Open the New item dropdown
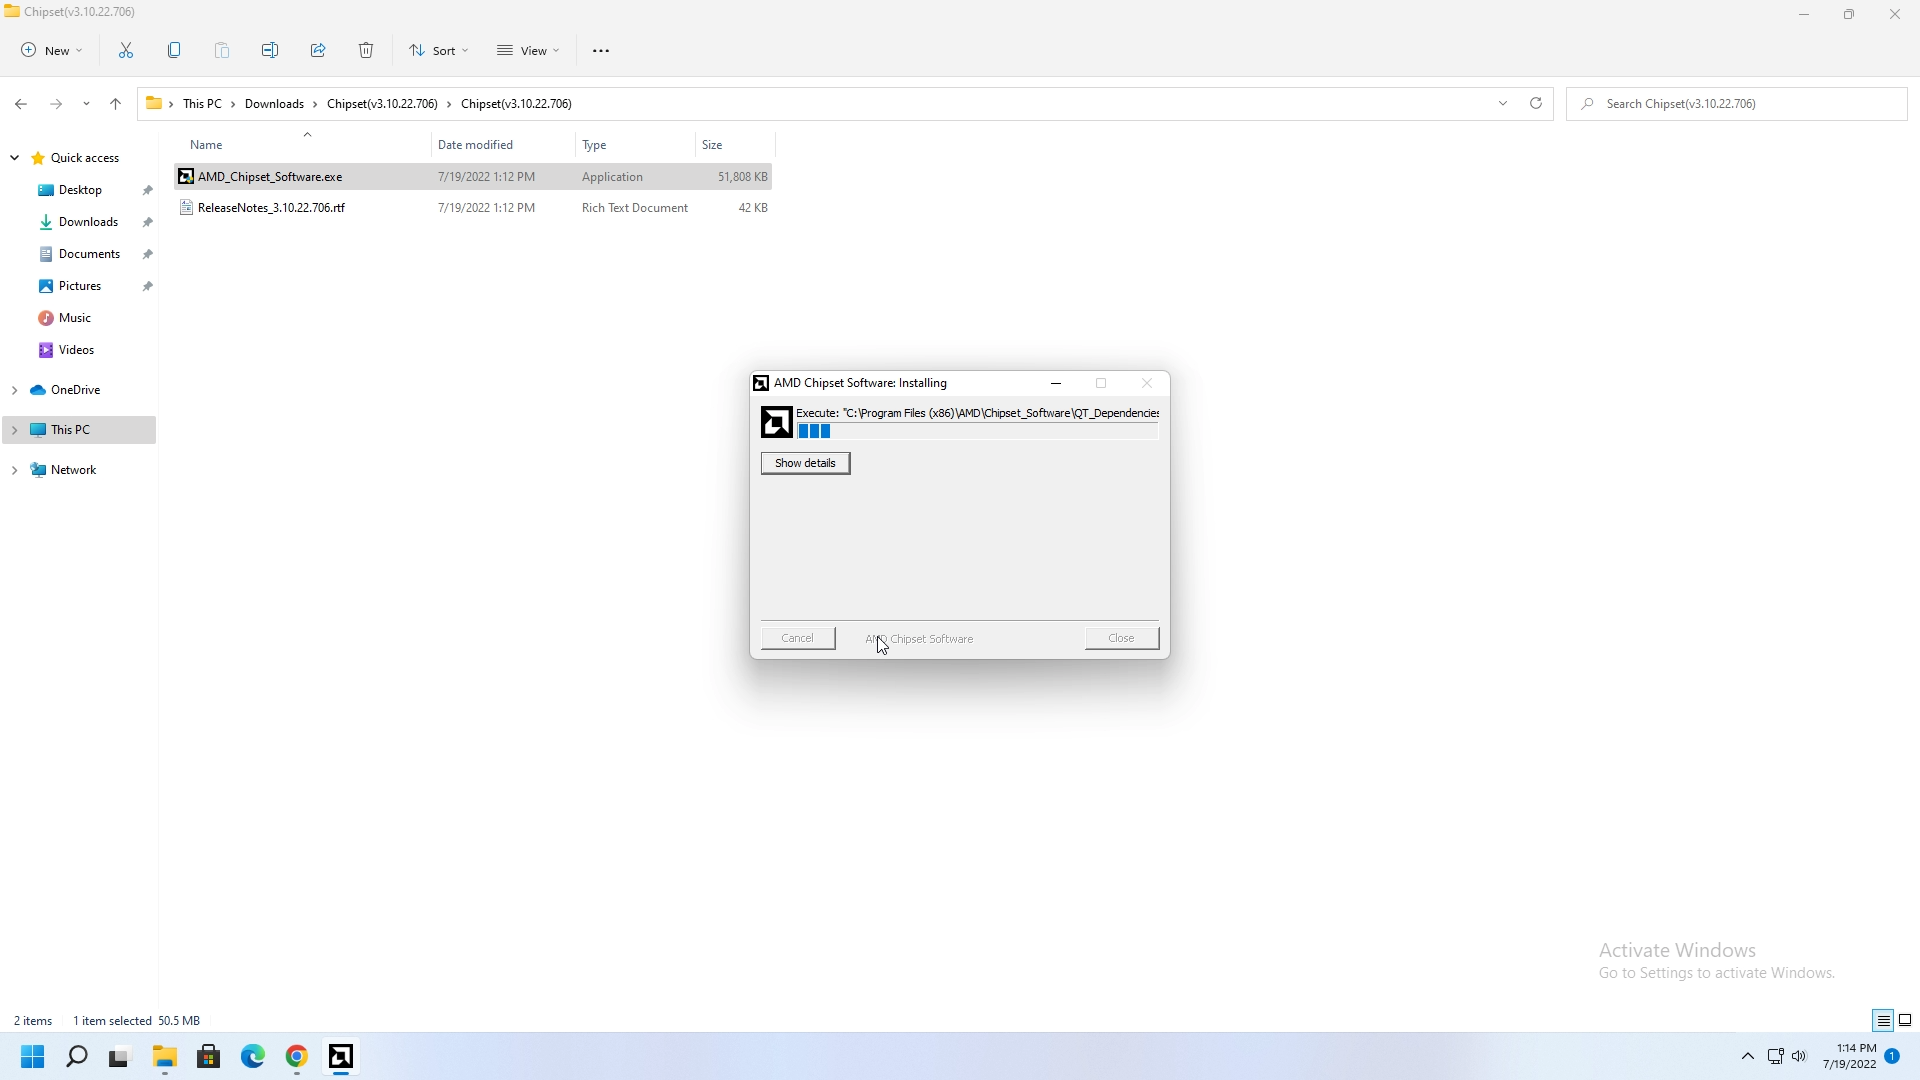This screenshot has height=1080, width=1920. pos(52,51)
